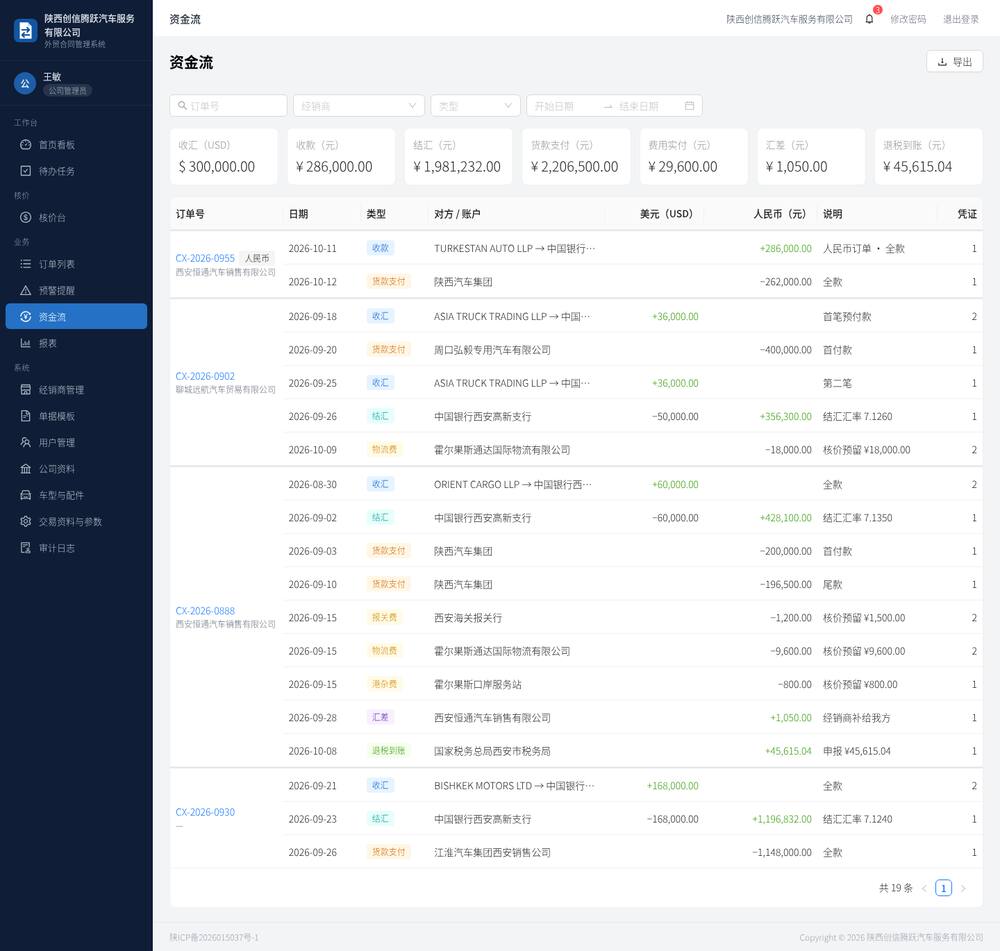
Task: Click the 车型与配件 car icon
Action: click(26, 495)
